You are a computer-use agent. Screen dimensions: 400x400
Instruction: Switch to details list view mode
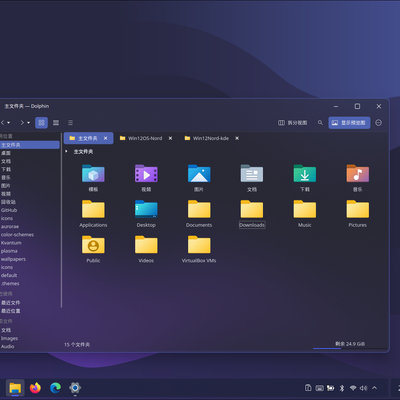[x=70, y=123]
